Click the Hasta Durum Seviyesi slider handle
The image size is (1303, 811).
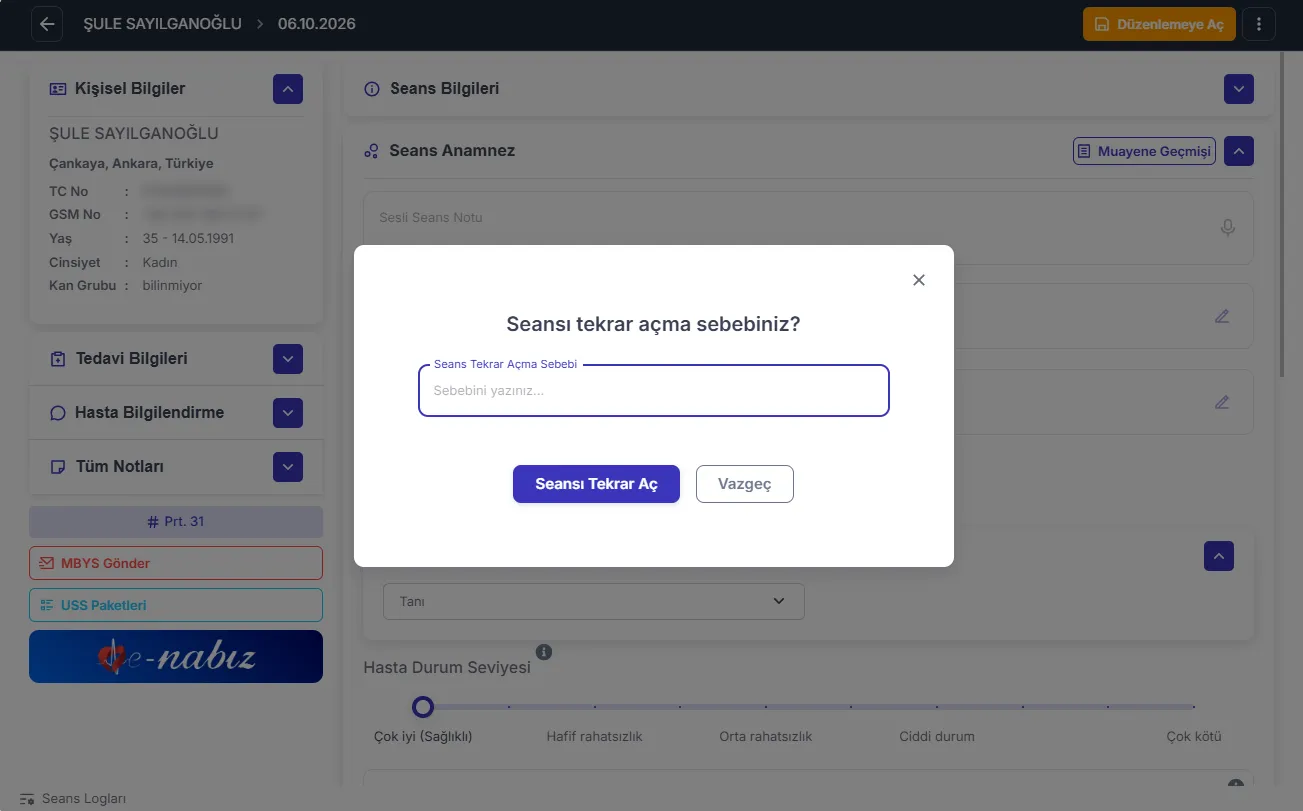(423, 707)
